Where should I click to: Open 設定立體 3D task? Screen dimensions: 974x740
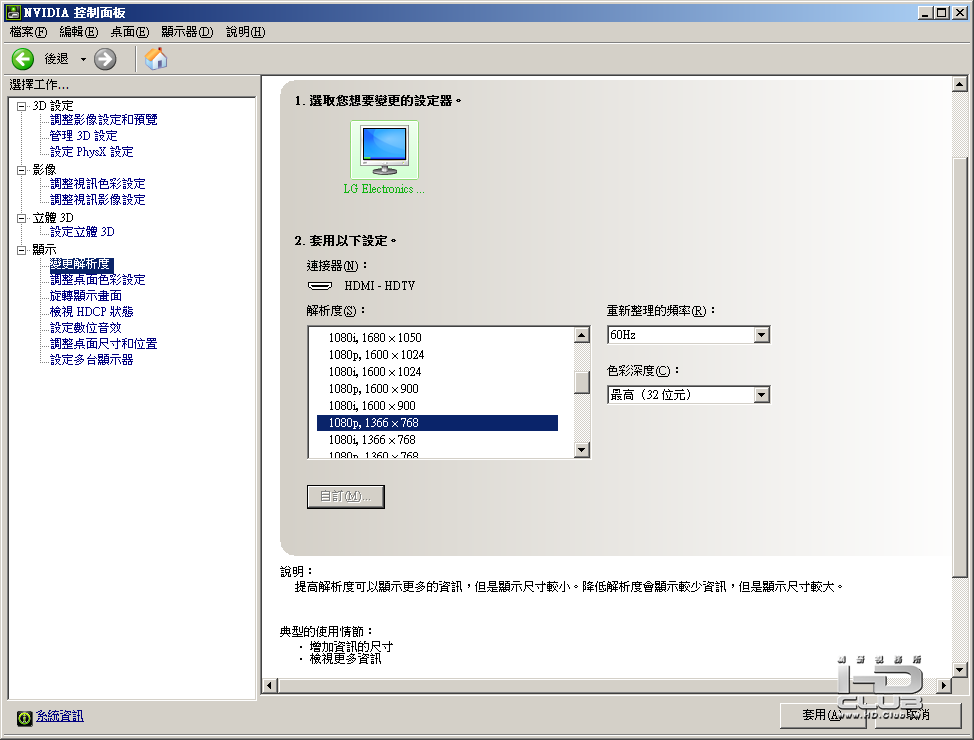pos(82,232)
